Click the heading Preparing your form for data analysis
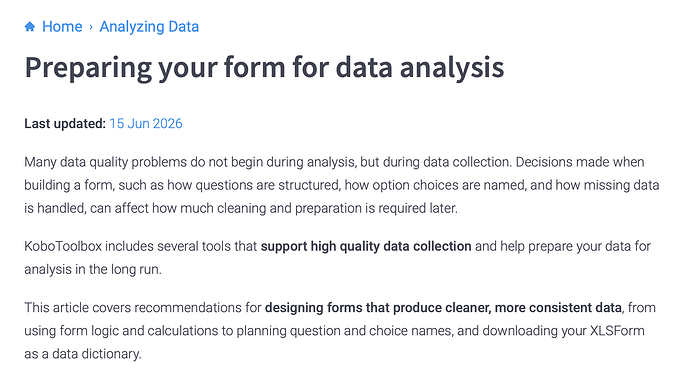 (x=264, y=67)
